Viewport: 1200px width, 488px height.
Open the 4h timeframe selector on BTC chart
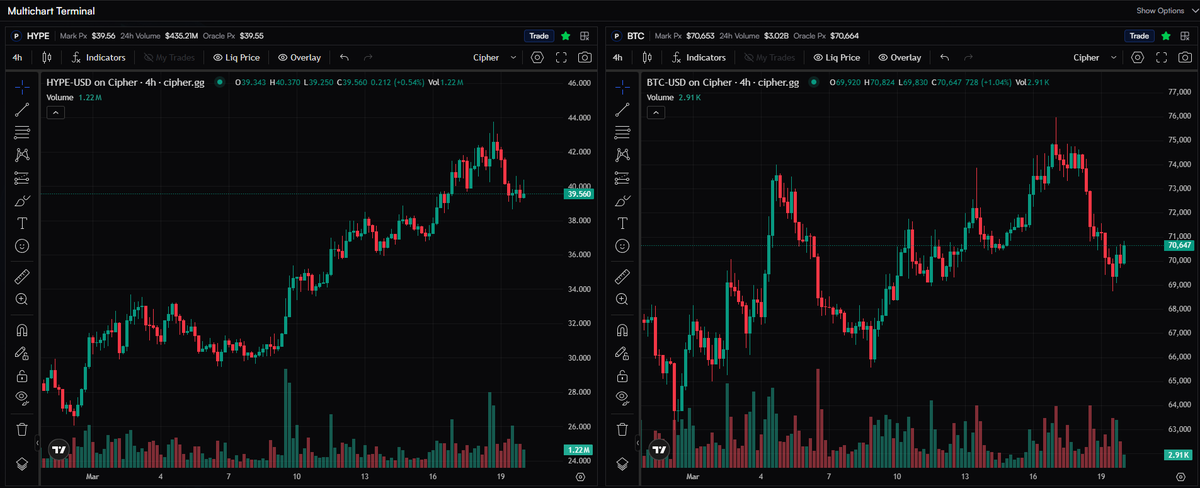[618, 58]
